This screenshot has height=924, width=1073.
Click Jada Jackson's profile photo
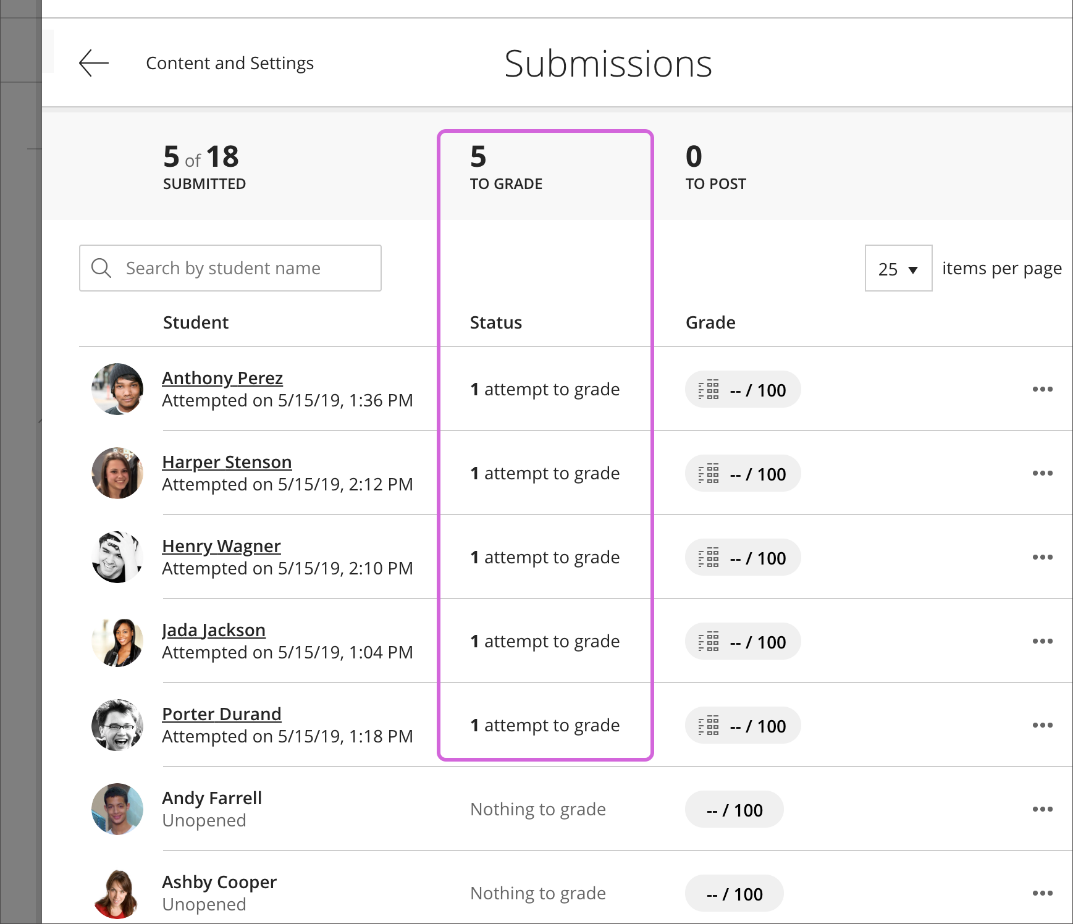117,641
